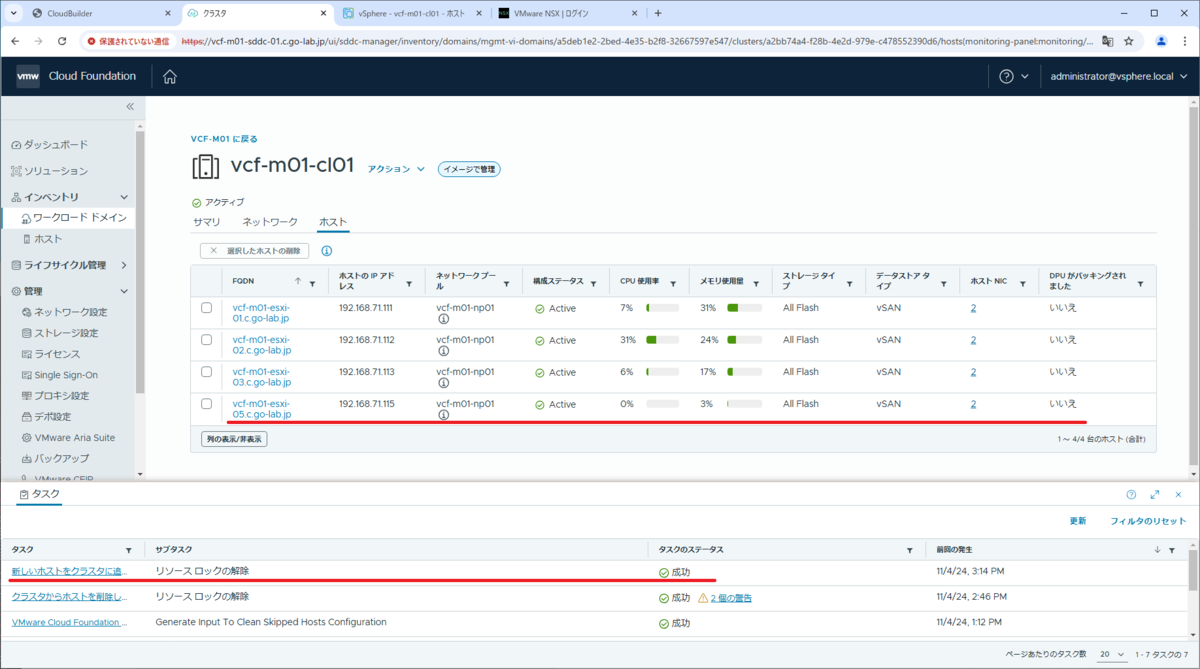The width and height of the screenshot is (1200, 669).
Task: Filter the CPU usage column
Action: 673,284
